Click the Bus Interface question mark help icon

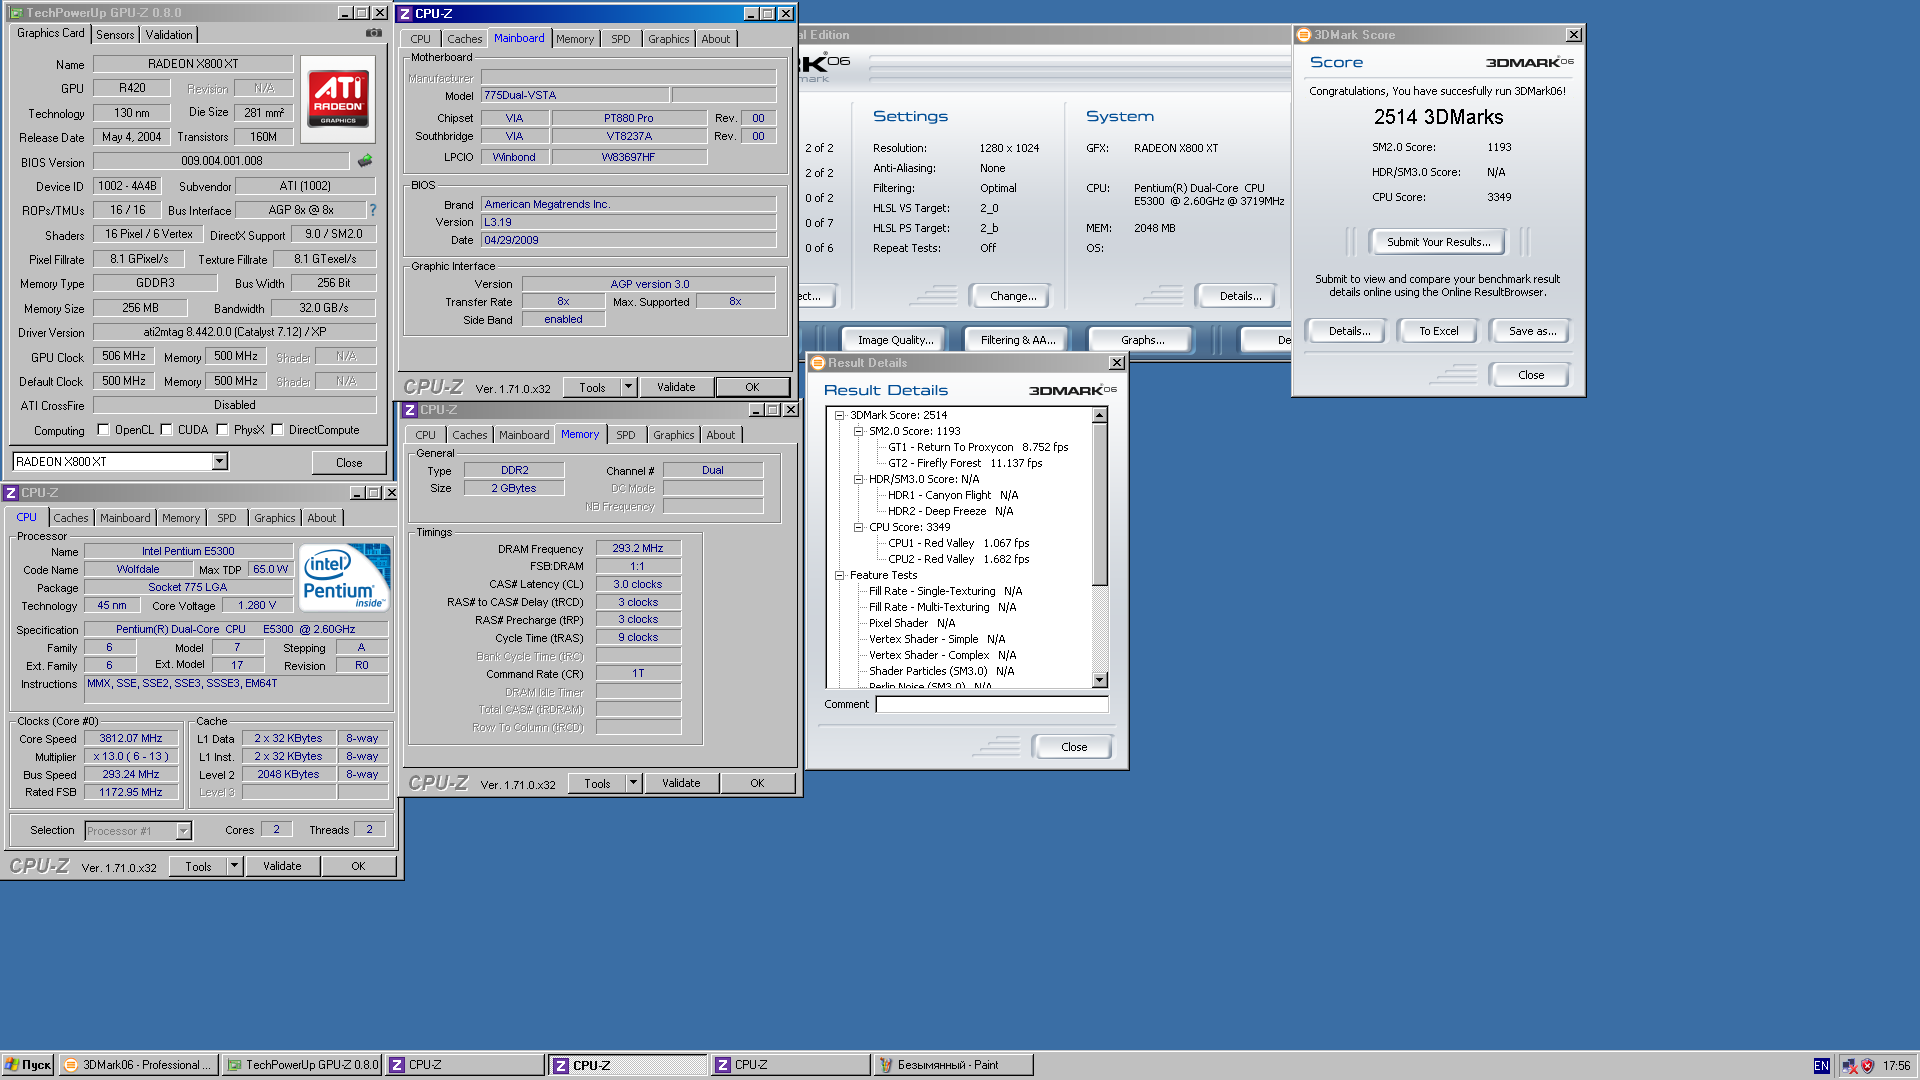coord(373,210)
